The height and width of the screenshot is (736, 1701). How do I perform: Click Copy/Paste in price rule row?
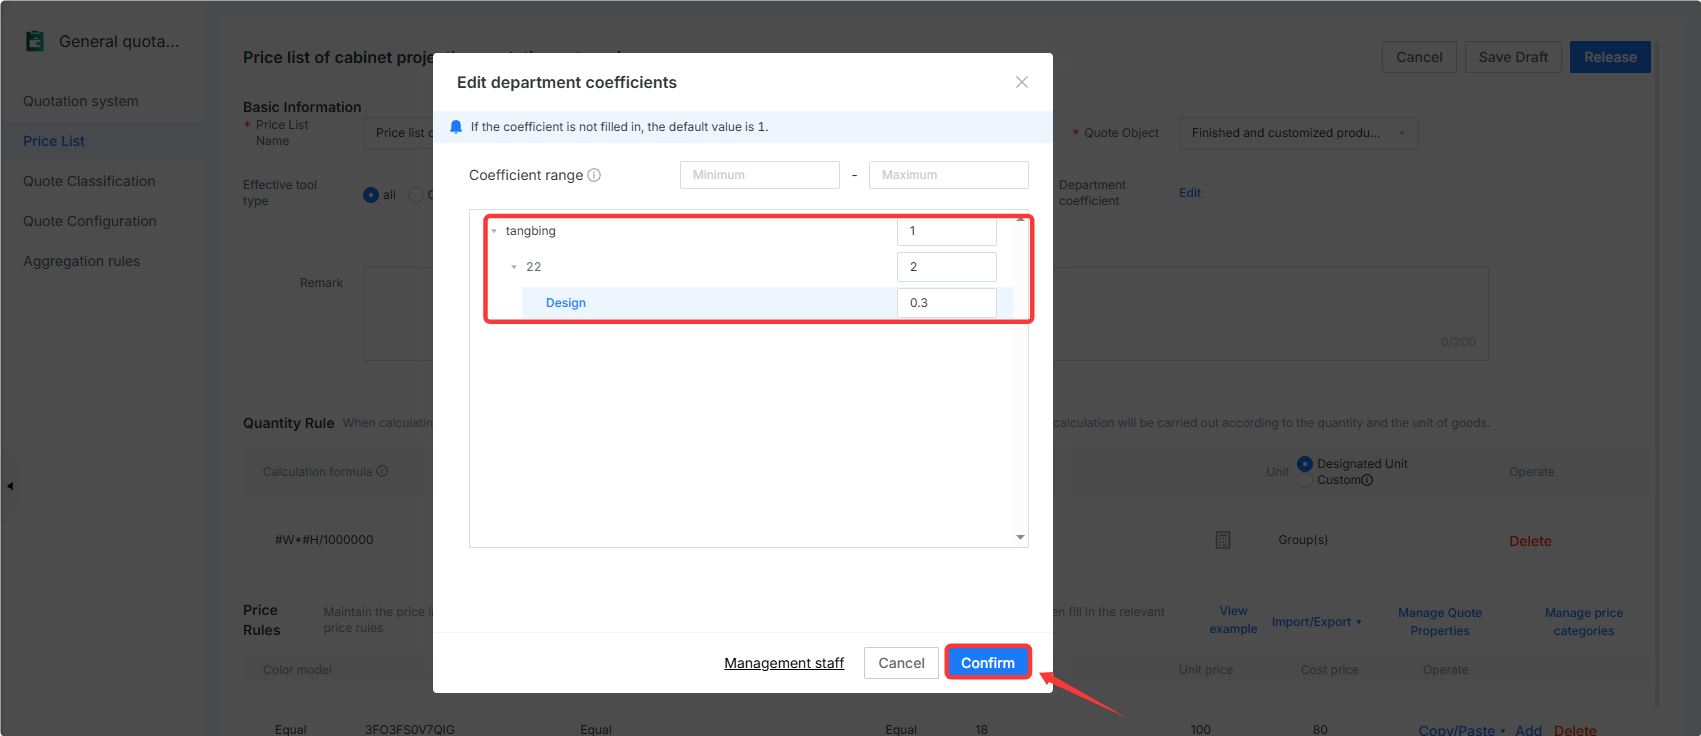pyautogui.click(x=1461, y=730)
